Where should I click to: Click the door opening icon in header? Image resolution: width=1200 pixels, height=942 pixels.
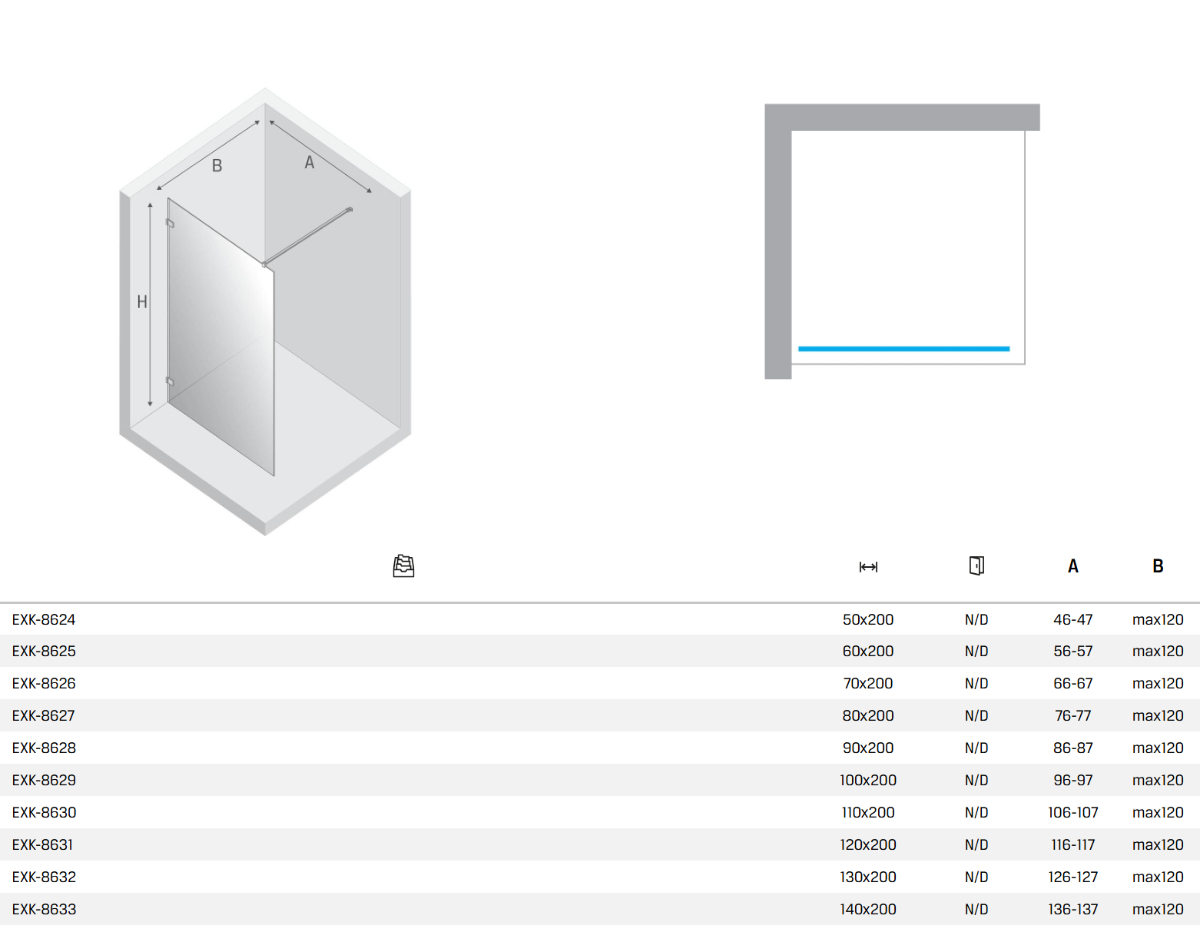point(976,566)
